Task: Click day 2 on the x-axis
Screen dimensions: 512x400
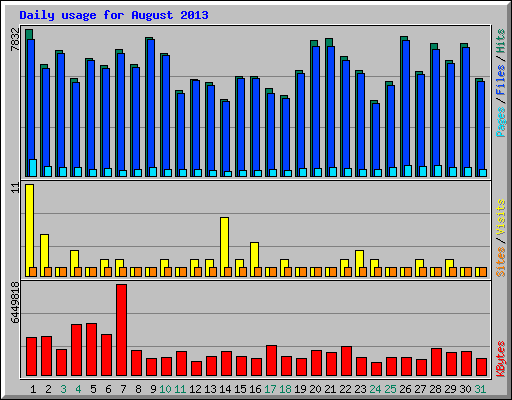Action: [48, 389]
